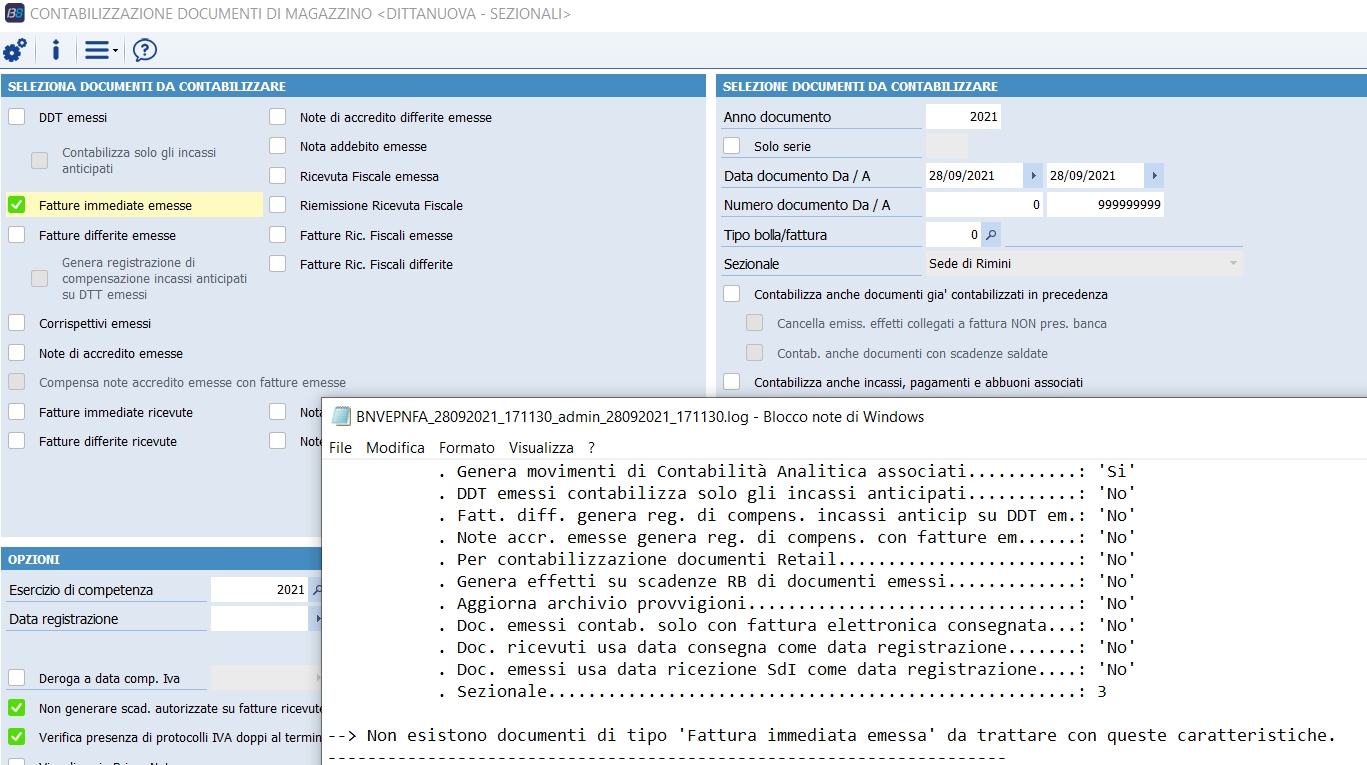Click the Notepad icon in the log window title bar
This screenshot has height=765, width=1367.
[x=341, y=417]
